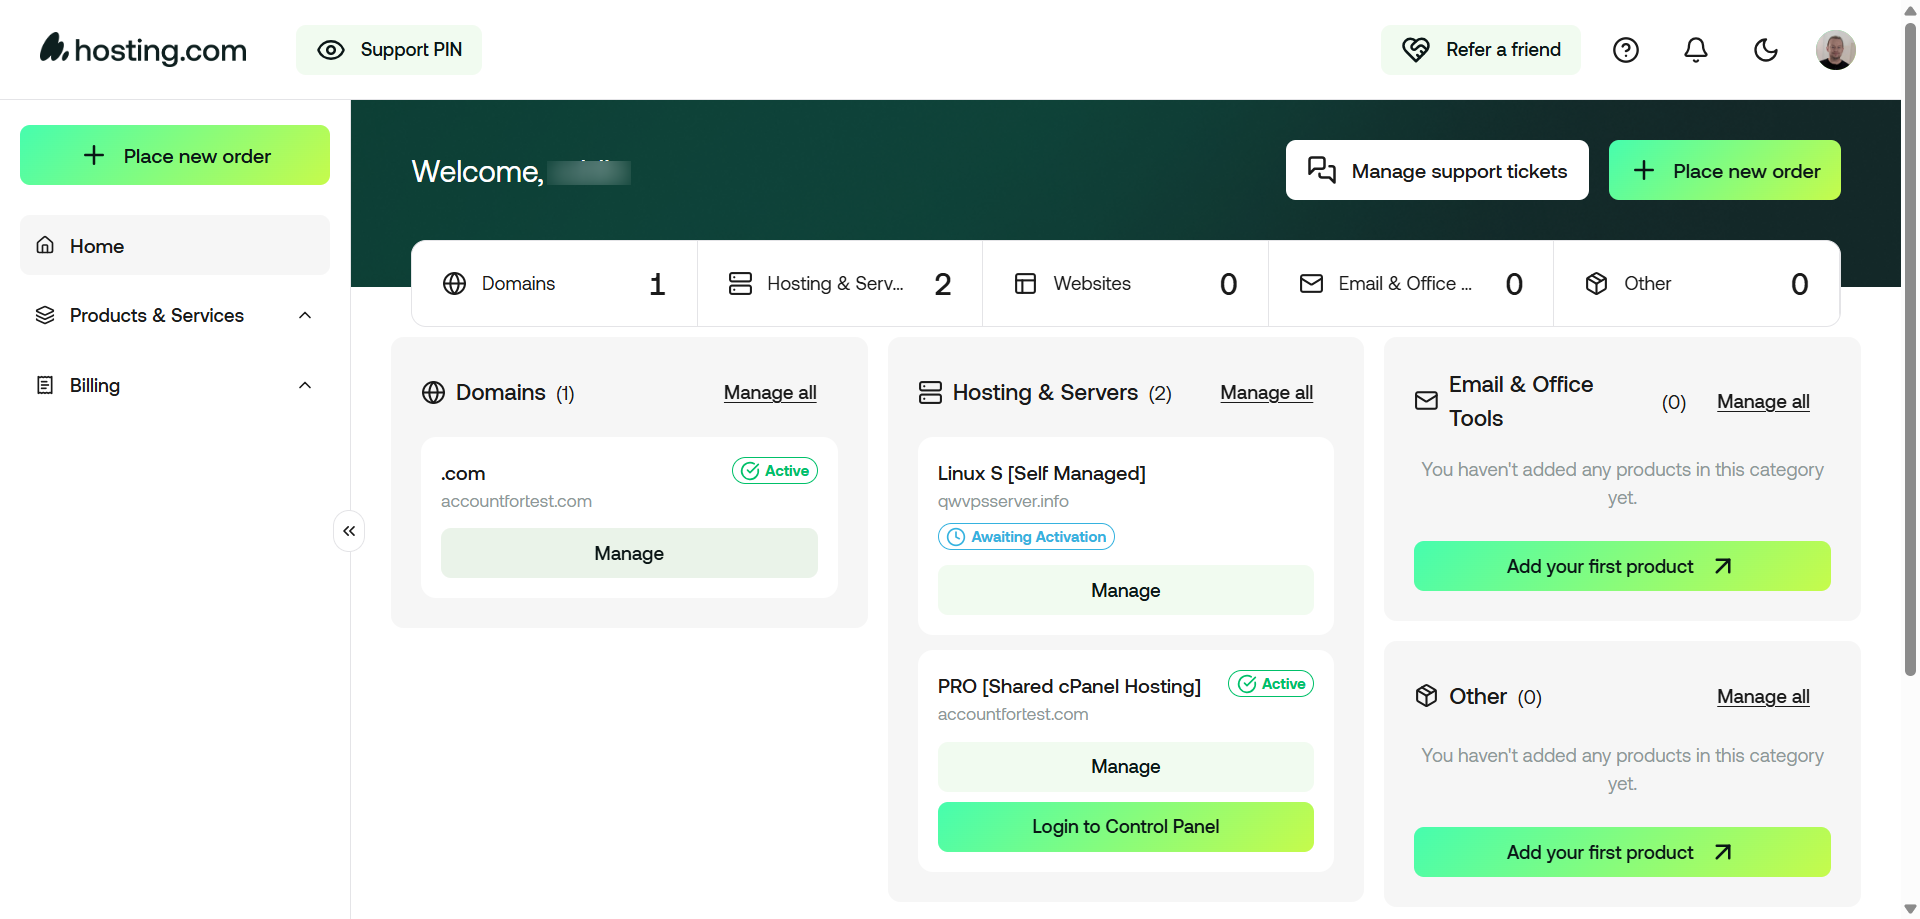This screenshot has height=919, width=1920.
Task: Click Manage support tickets button
Action: tap(1437, 170)
